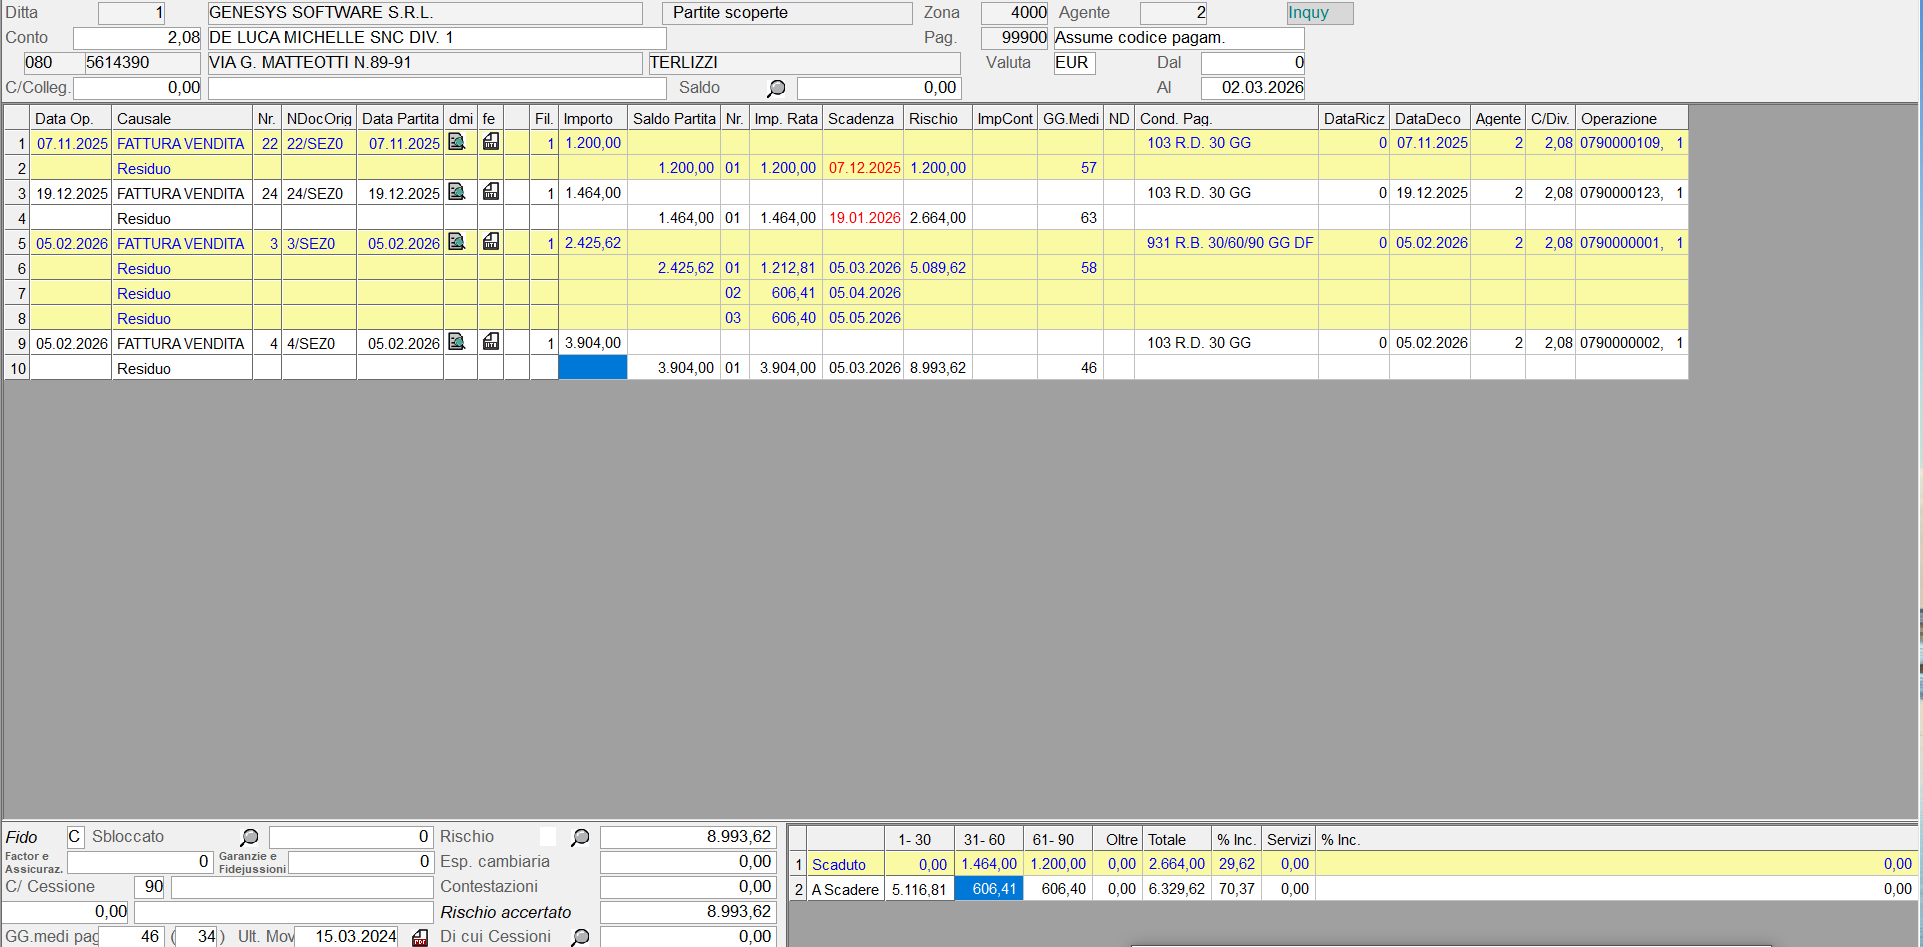
Task: Open the Rischio lookup magnifier
Action: click(x=580, y=837)
